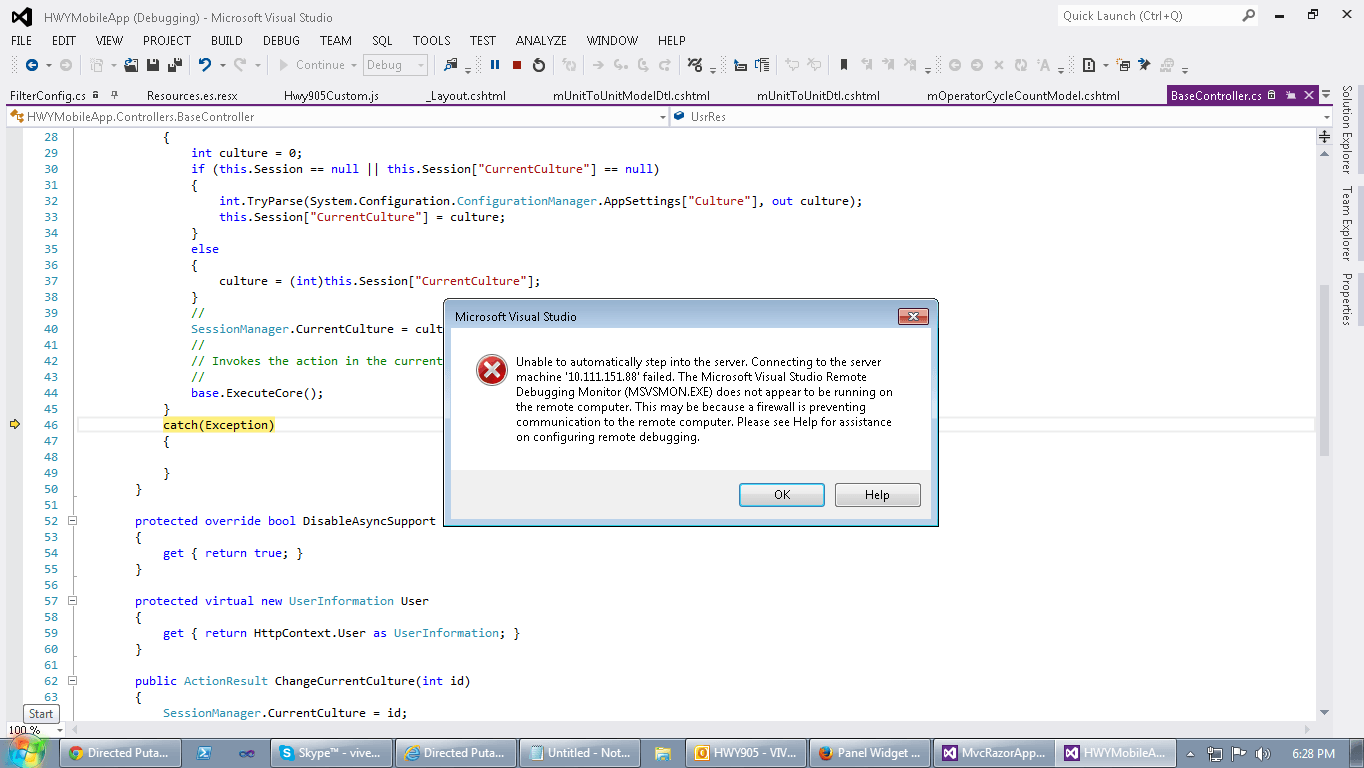Open the Continue button dropdown arrow

[x=352, y=65]
